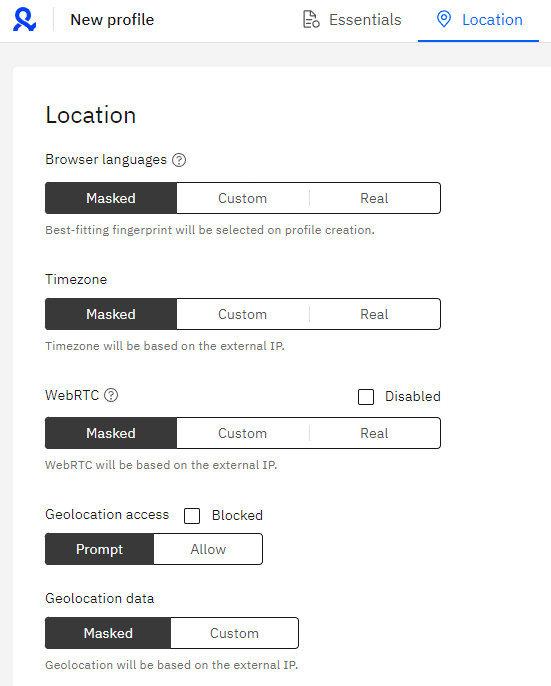Switch to the Essentials tab

pos(352,20)
